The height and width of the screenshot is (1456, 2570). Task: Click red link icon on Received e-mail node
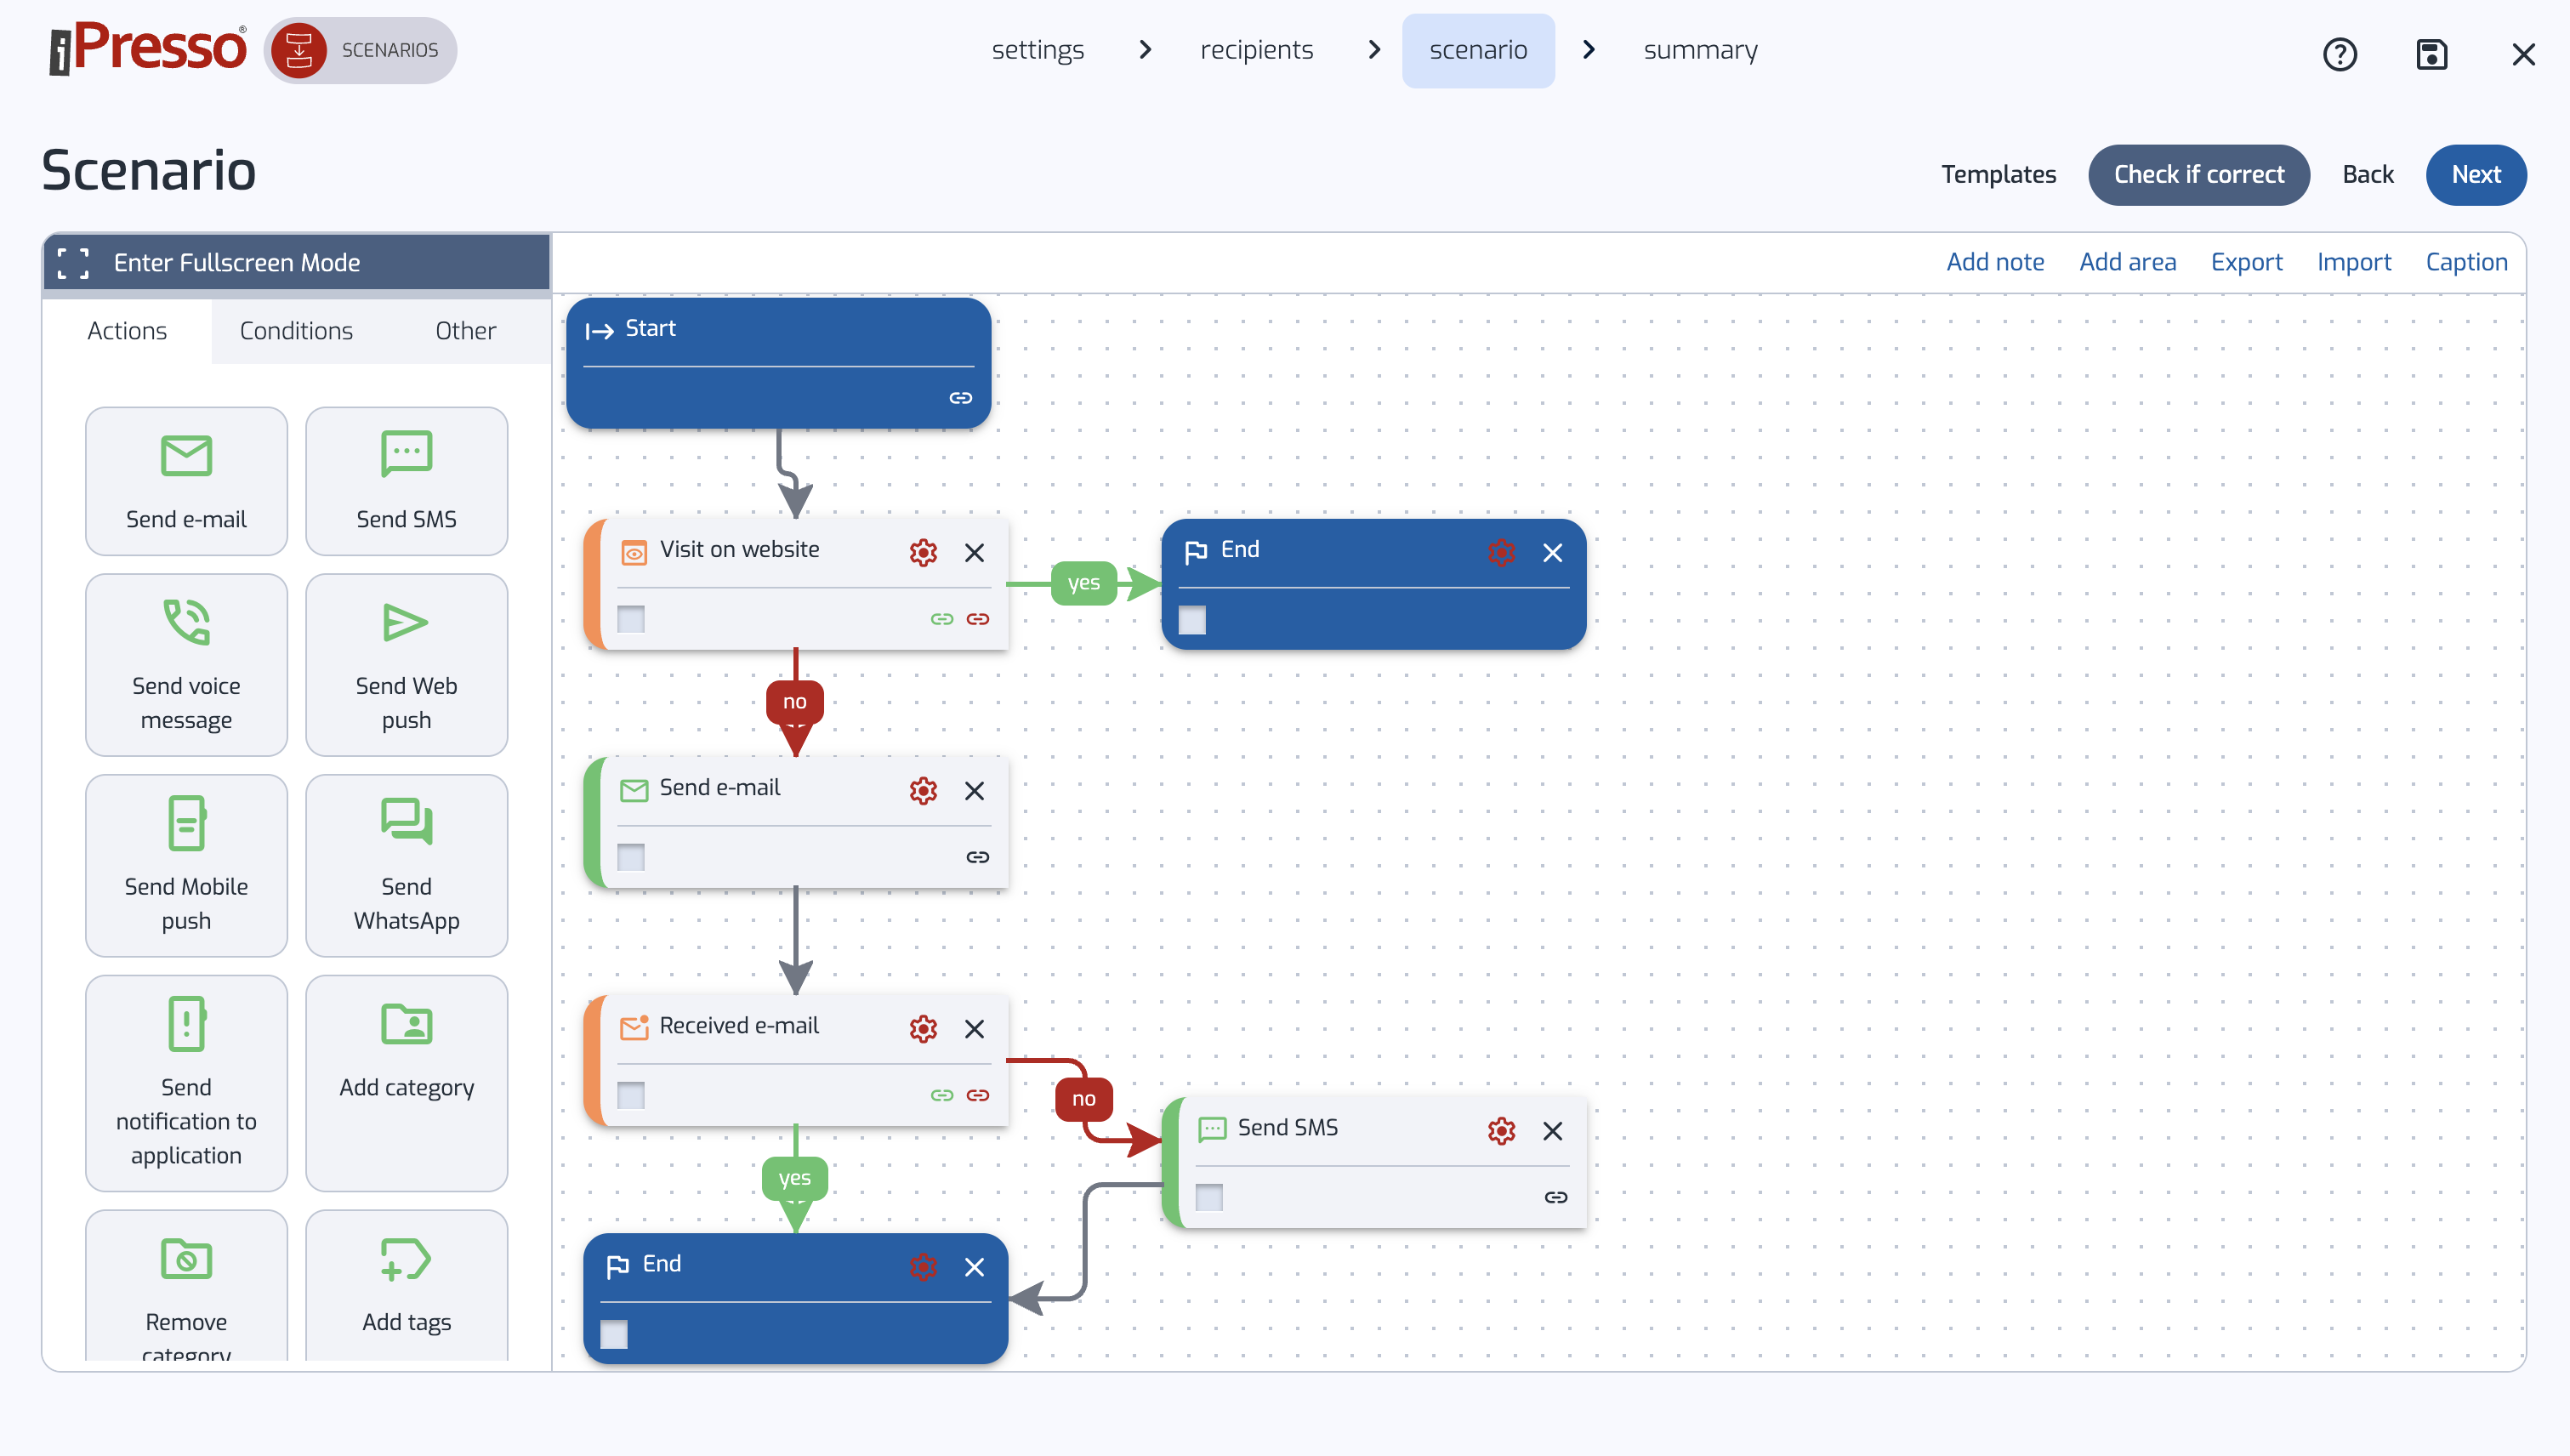tap(977, 1095)
